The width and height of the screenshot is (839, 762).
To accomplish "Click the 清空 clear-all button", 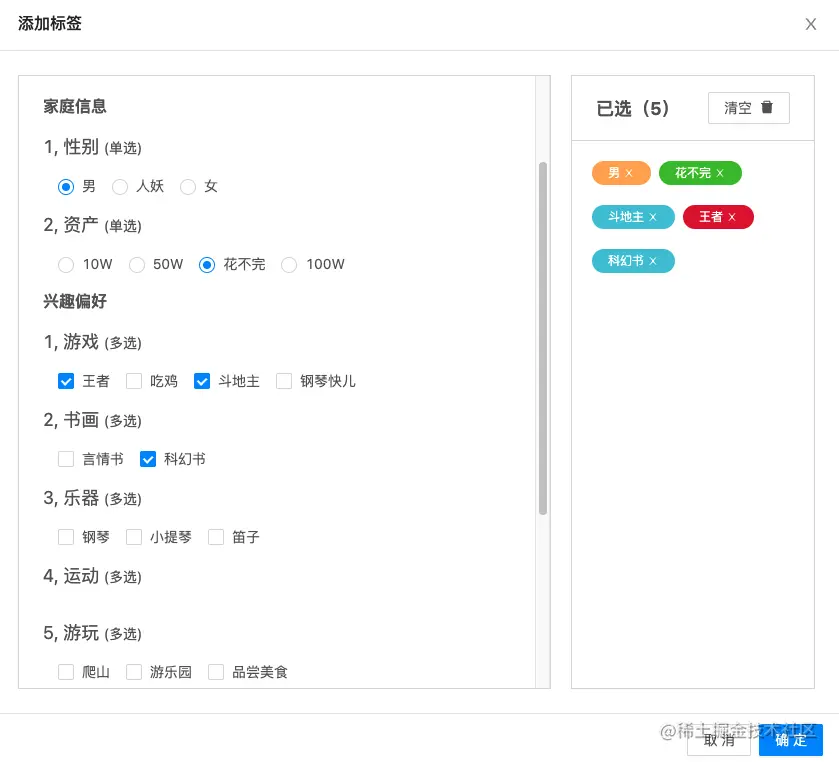I will [x=749, y=108].
